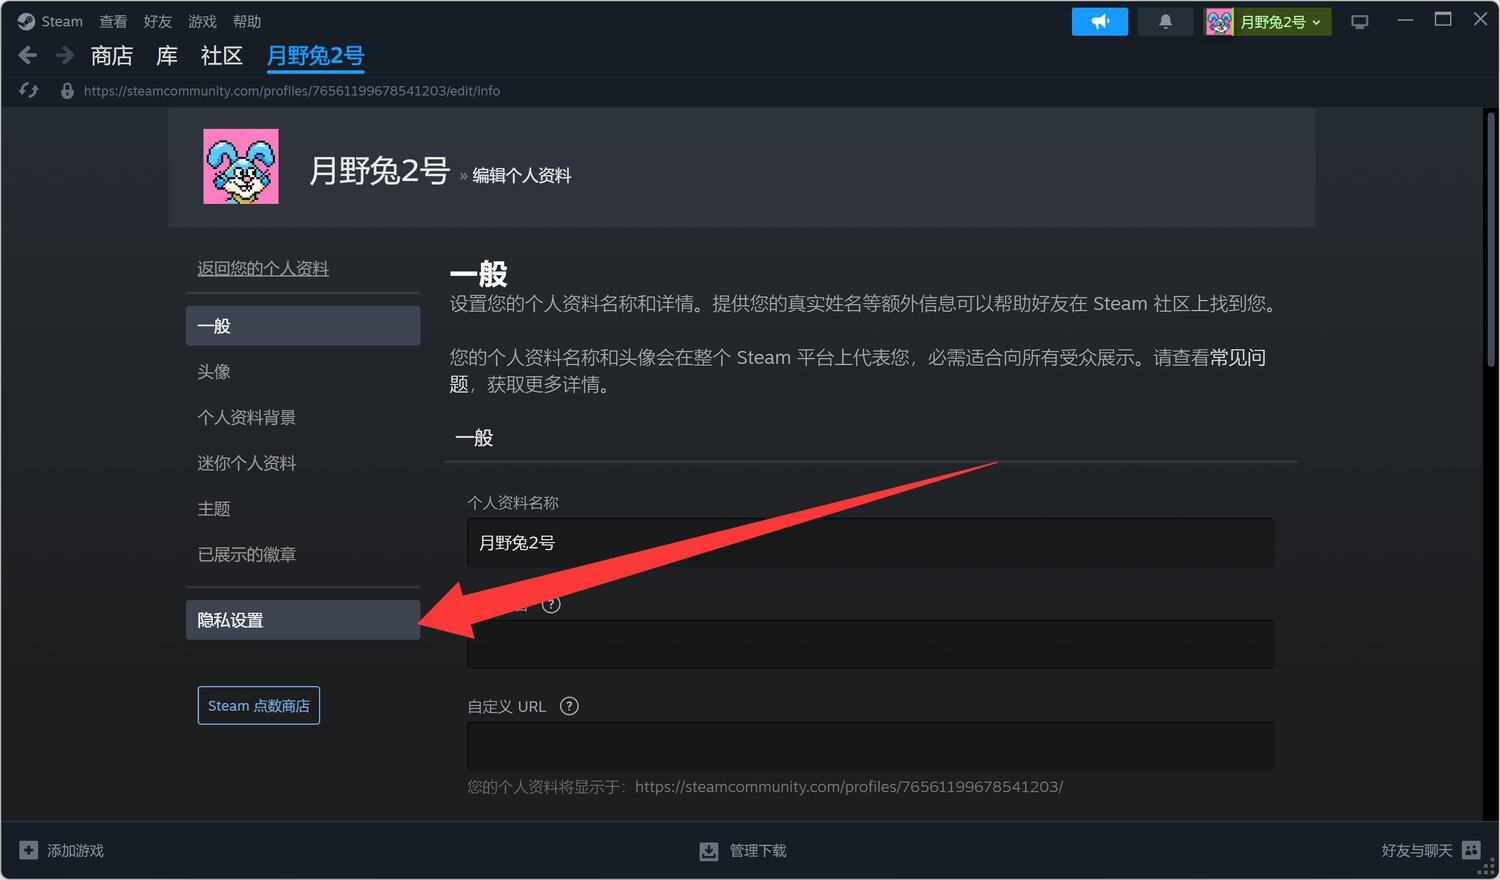Open the 游戏 menu
Image resolution: width=1500 pixels, height=880 pixels.
[x=202, y=21]
